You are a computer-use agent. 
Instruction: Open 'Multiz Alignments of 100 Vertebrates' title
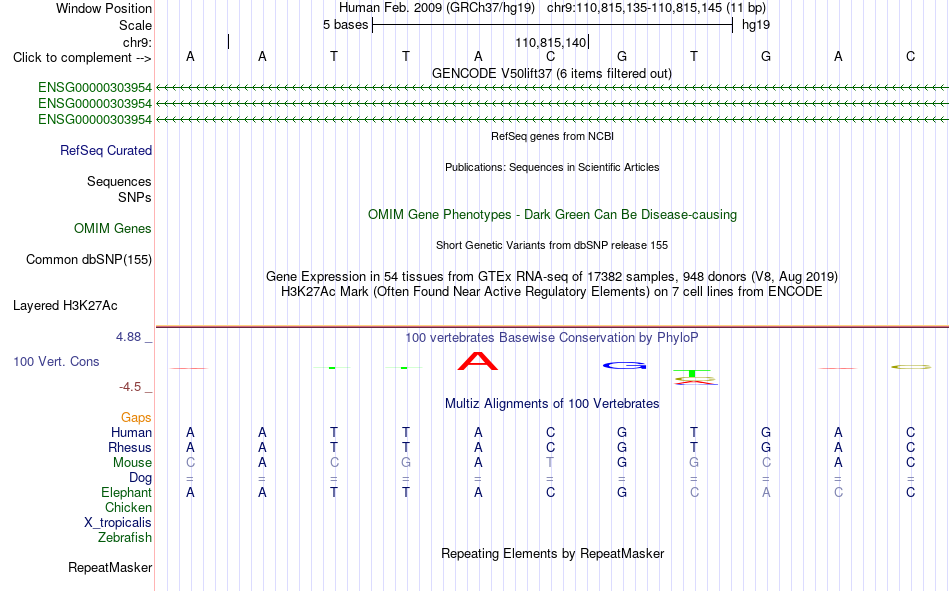[552, 404]
